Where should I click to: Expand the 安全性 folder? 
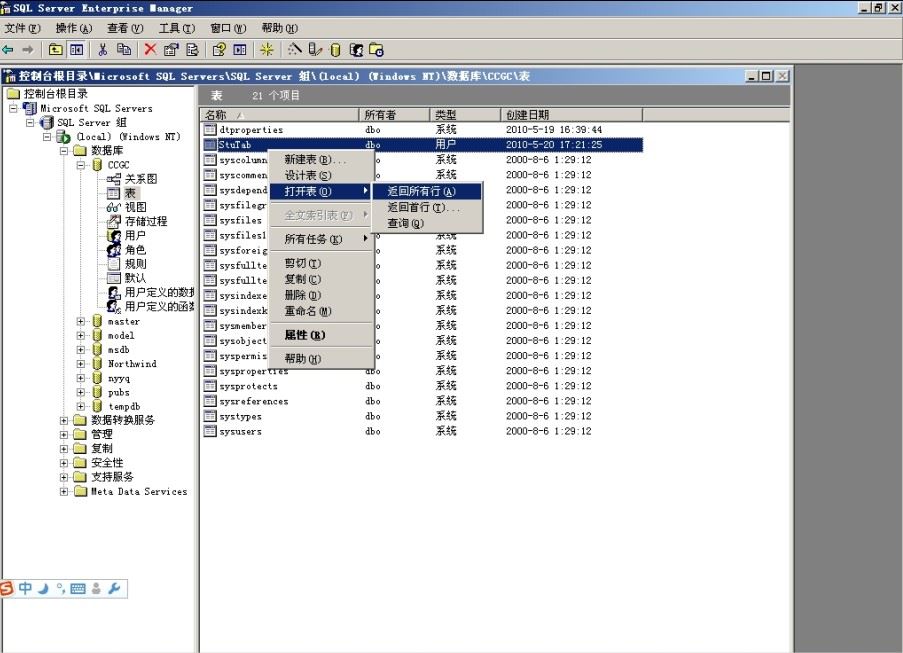pos(64,463)
